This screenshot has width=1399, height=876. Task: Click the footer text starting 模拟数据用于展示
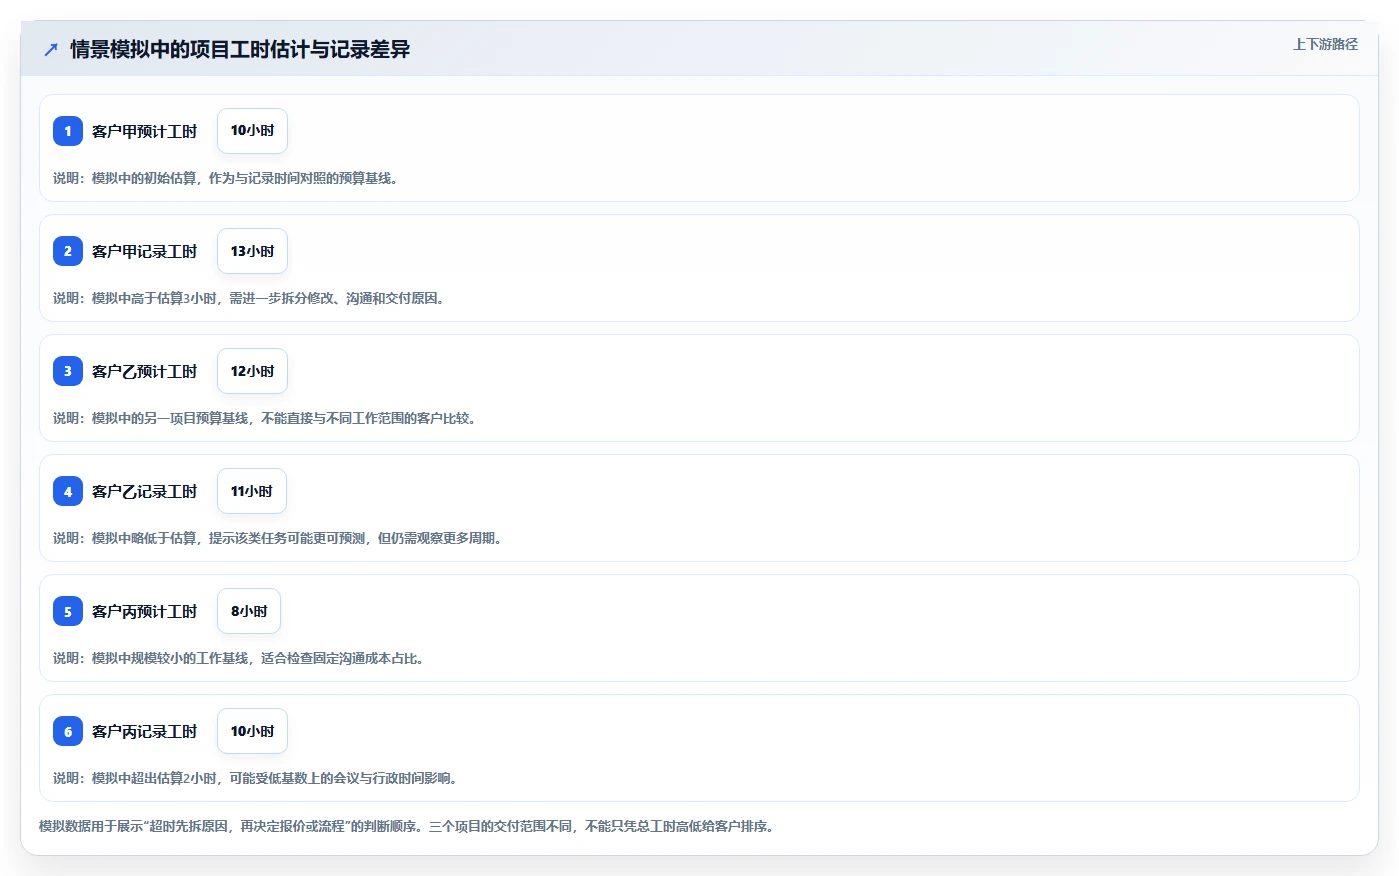(x=408, y=826)
